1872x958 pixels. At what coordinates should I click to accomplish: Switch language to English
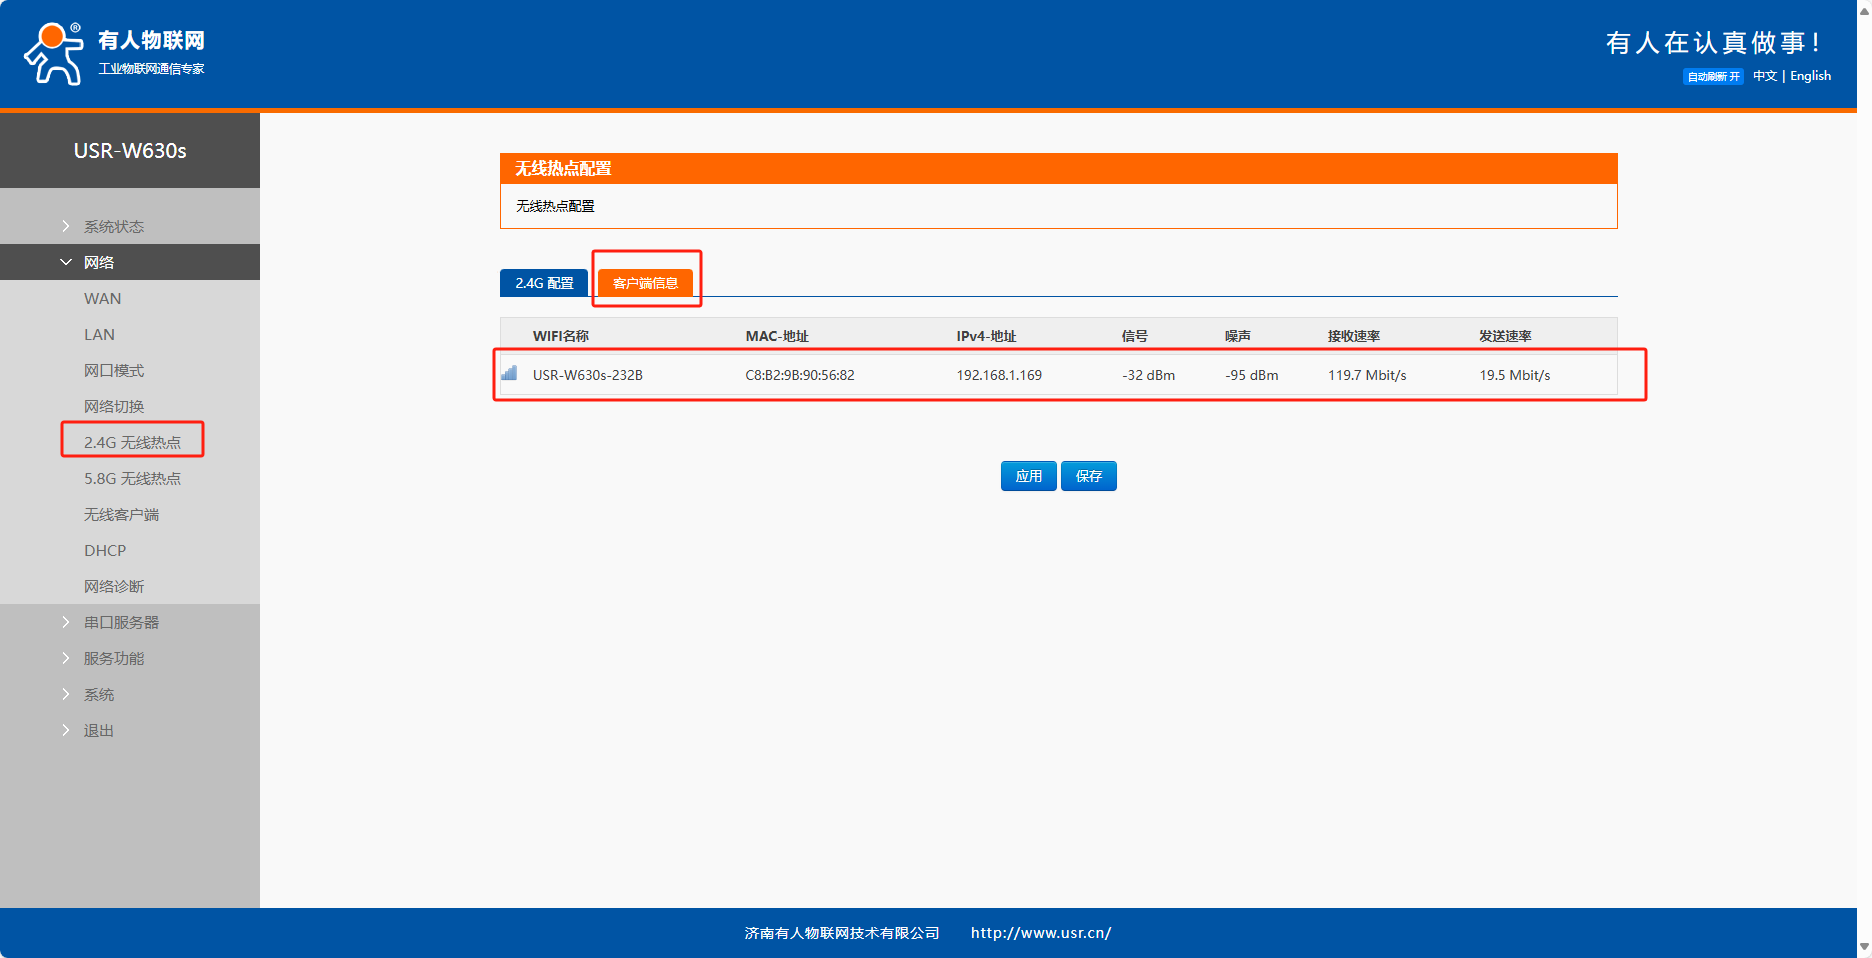(1810, 76)
